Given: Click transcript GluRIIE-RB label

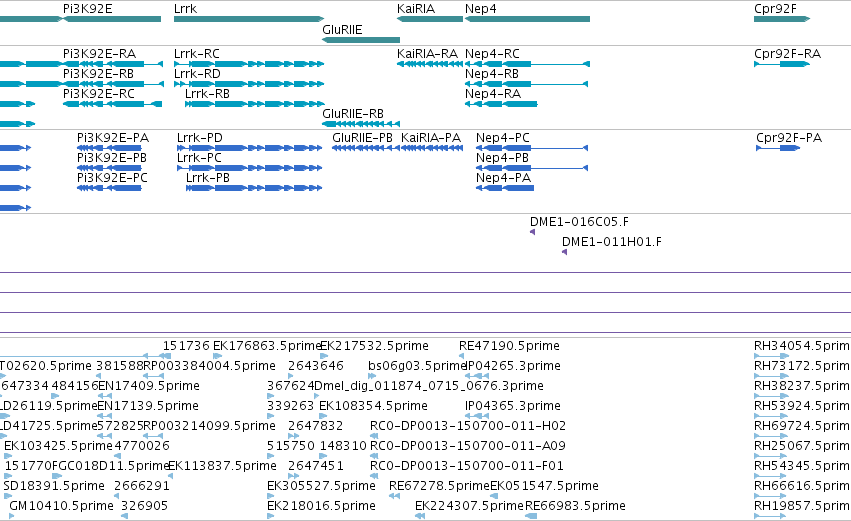Looking at the screenshot, I should point(353,114).
